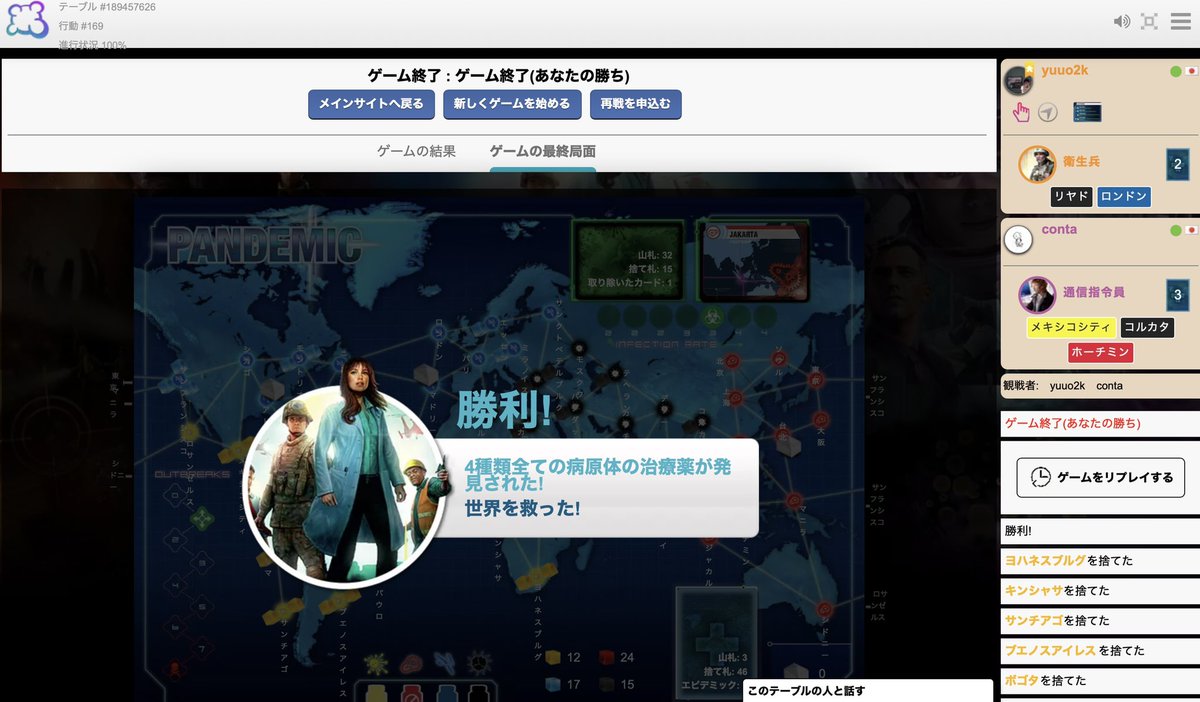Viewport: 1200px width, 702px height.
Task: Click ヨハネスブルグ link in game log
Action: tap(1045, 561)
